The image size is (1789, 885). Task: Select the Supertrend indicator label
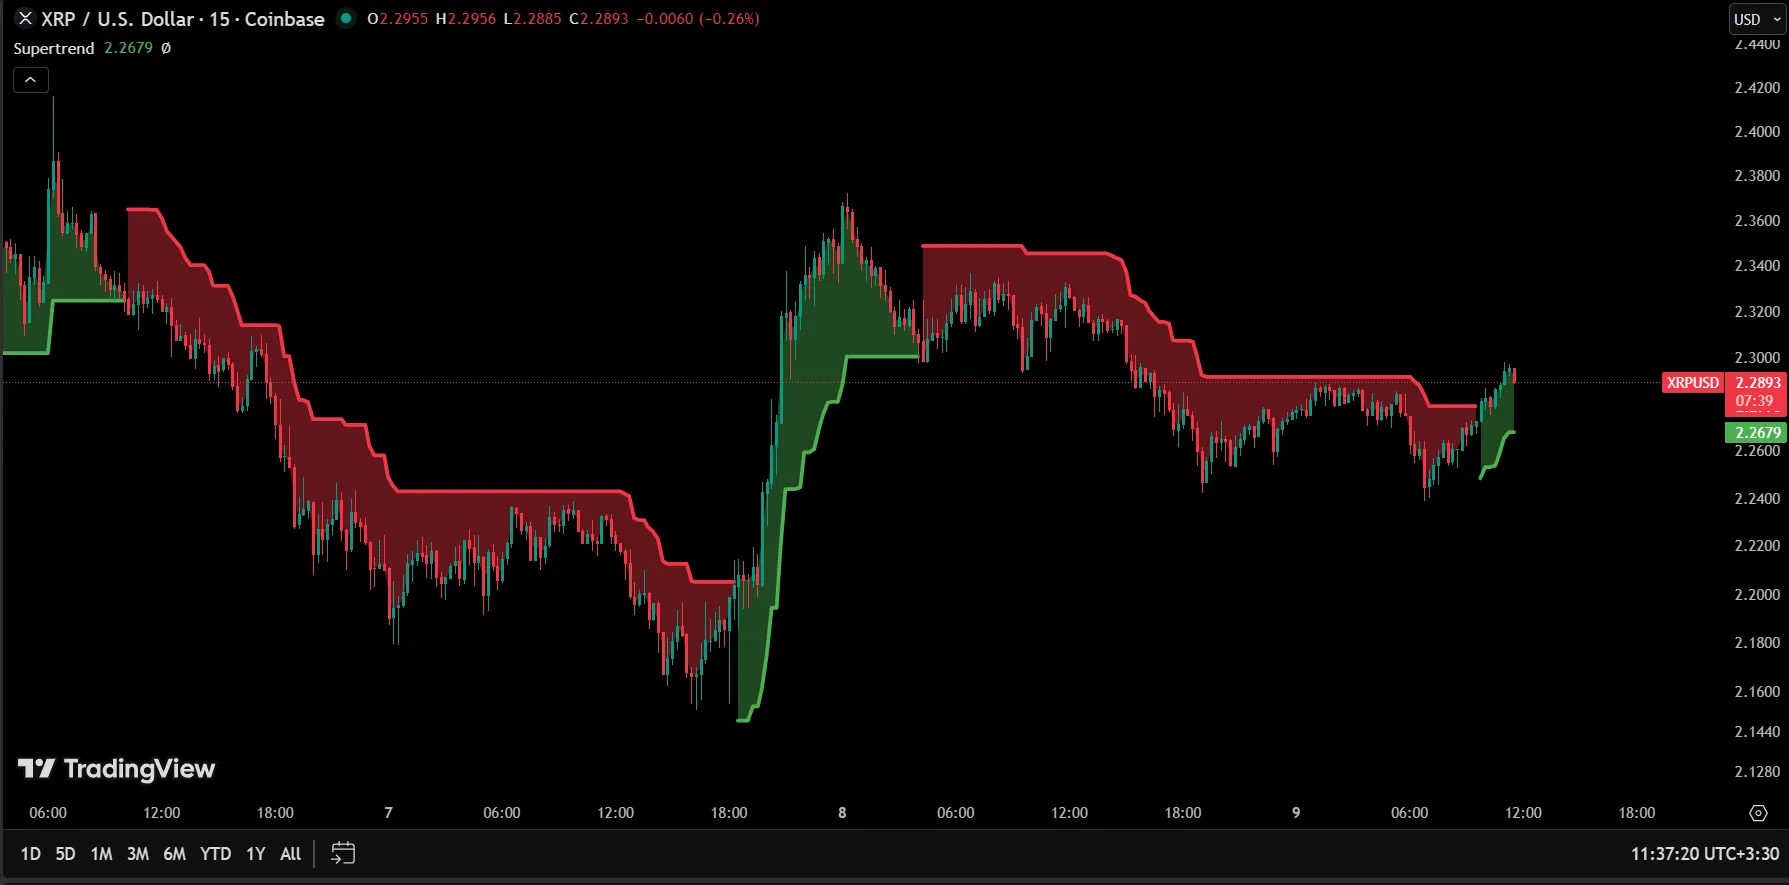pyautogui.click(x=54, y=48)
